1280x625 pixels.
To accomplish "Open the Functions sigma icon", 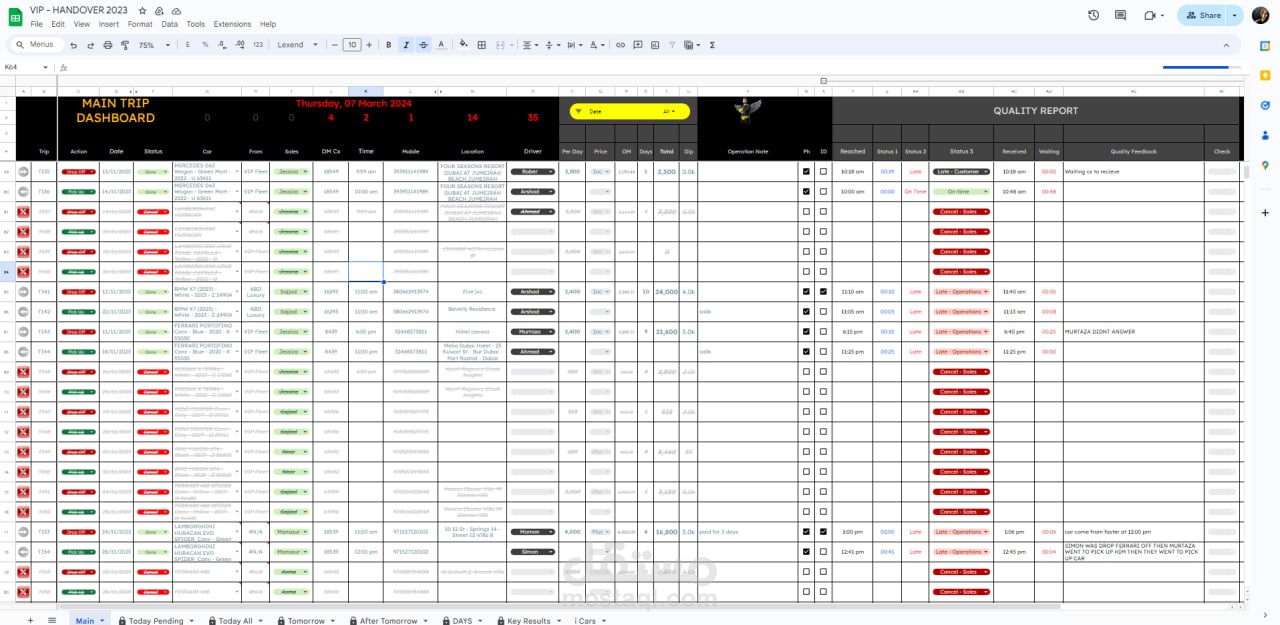I will pos(712,45).
